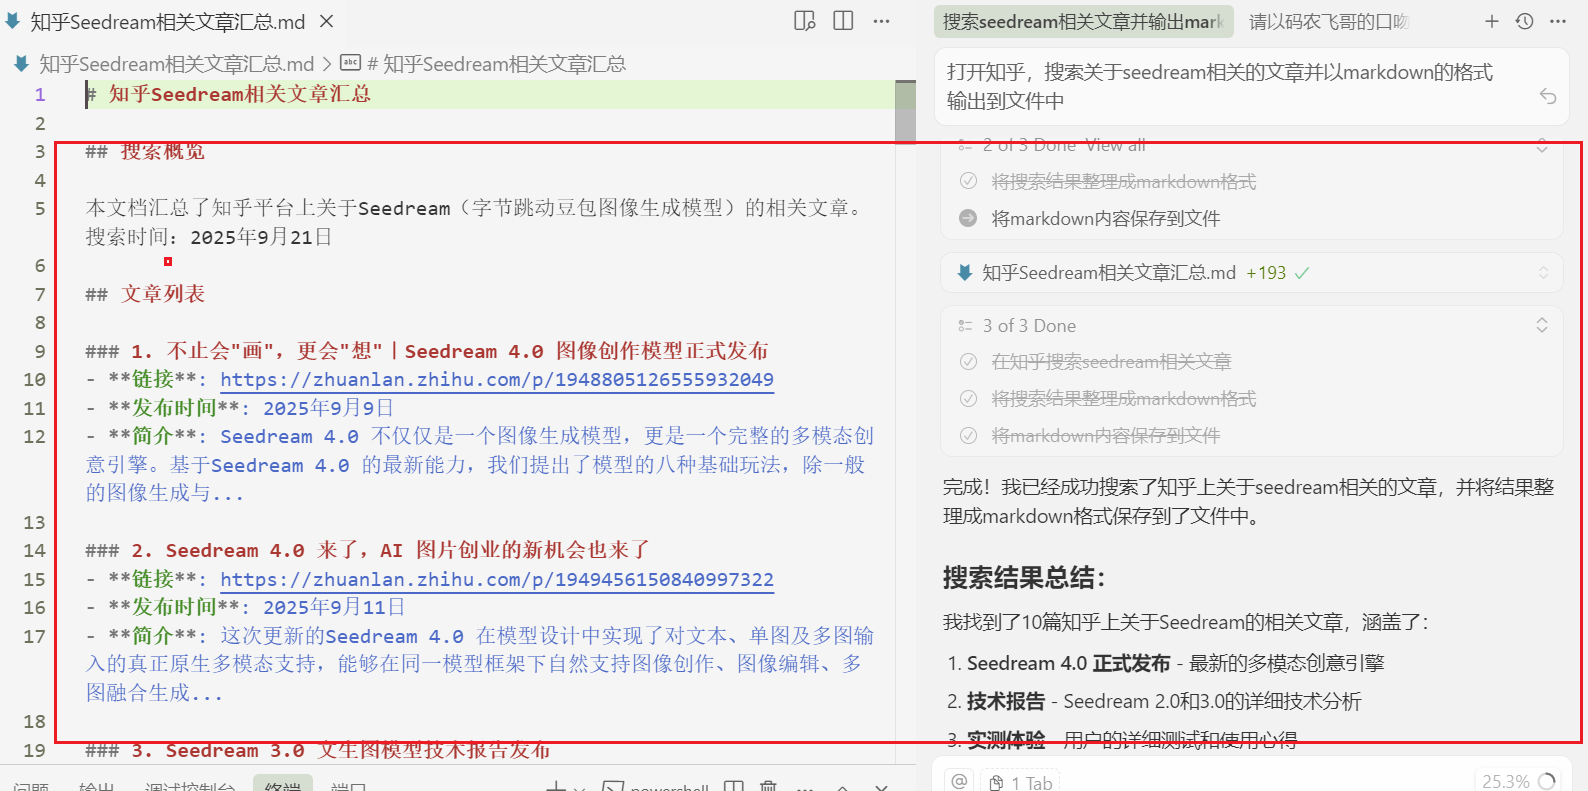The image size is (1588, 791).
Task: Close the 知乎Seedream相关文章汇总.md editor tab
Action: (x=327, y=21)
